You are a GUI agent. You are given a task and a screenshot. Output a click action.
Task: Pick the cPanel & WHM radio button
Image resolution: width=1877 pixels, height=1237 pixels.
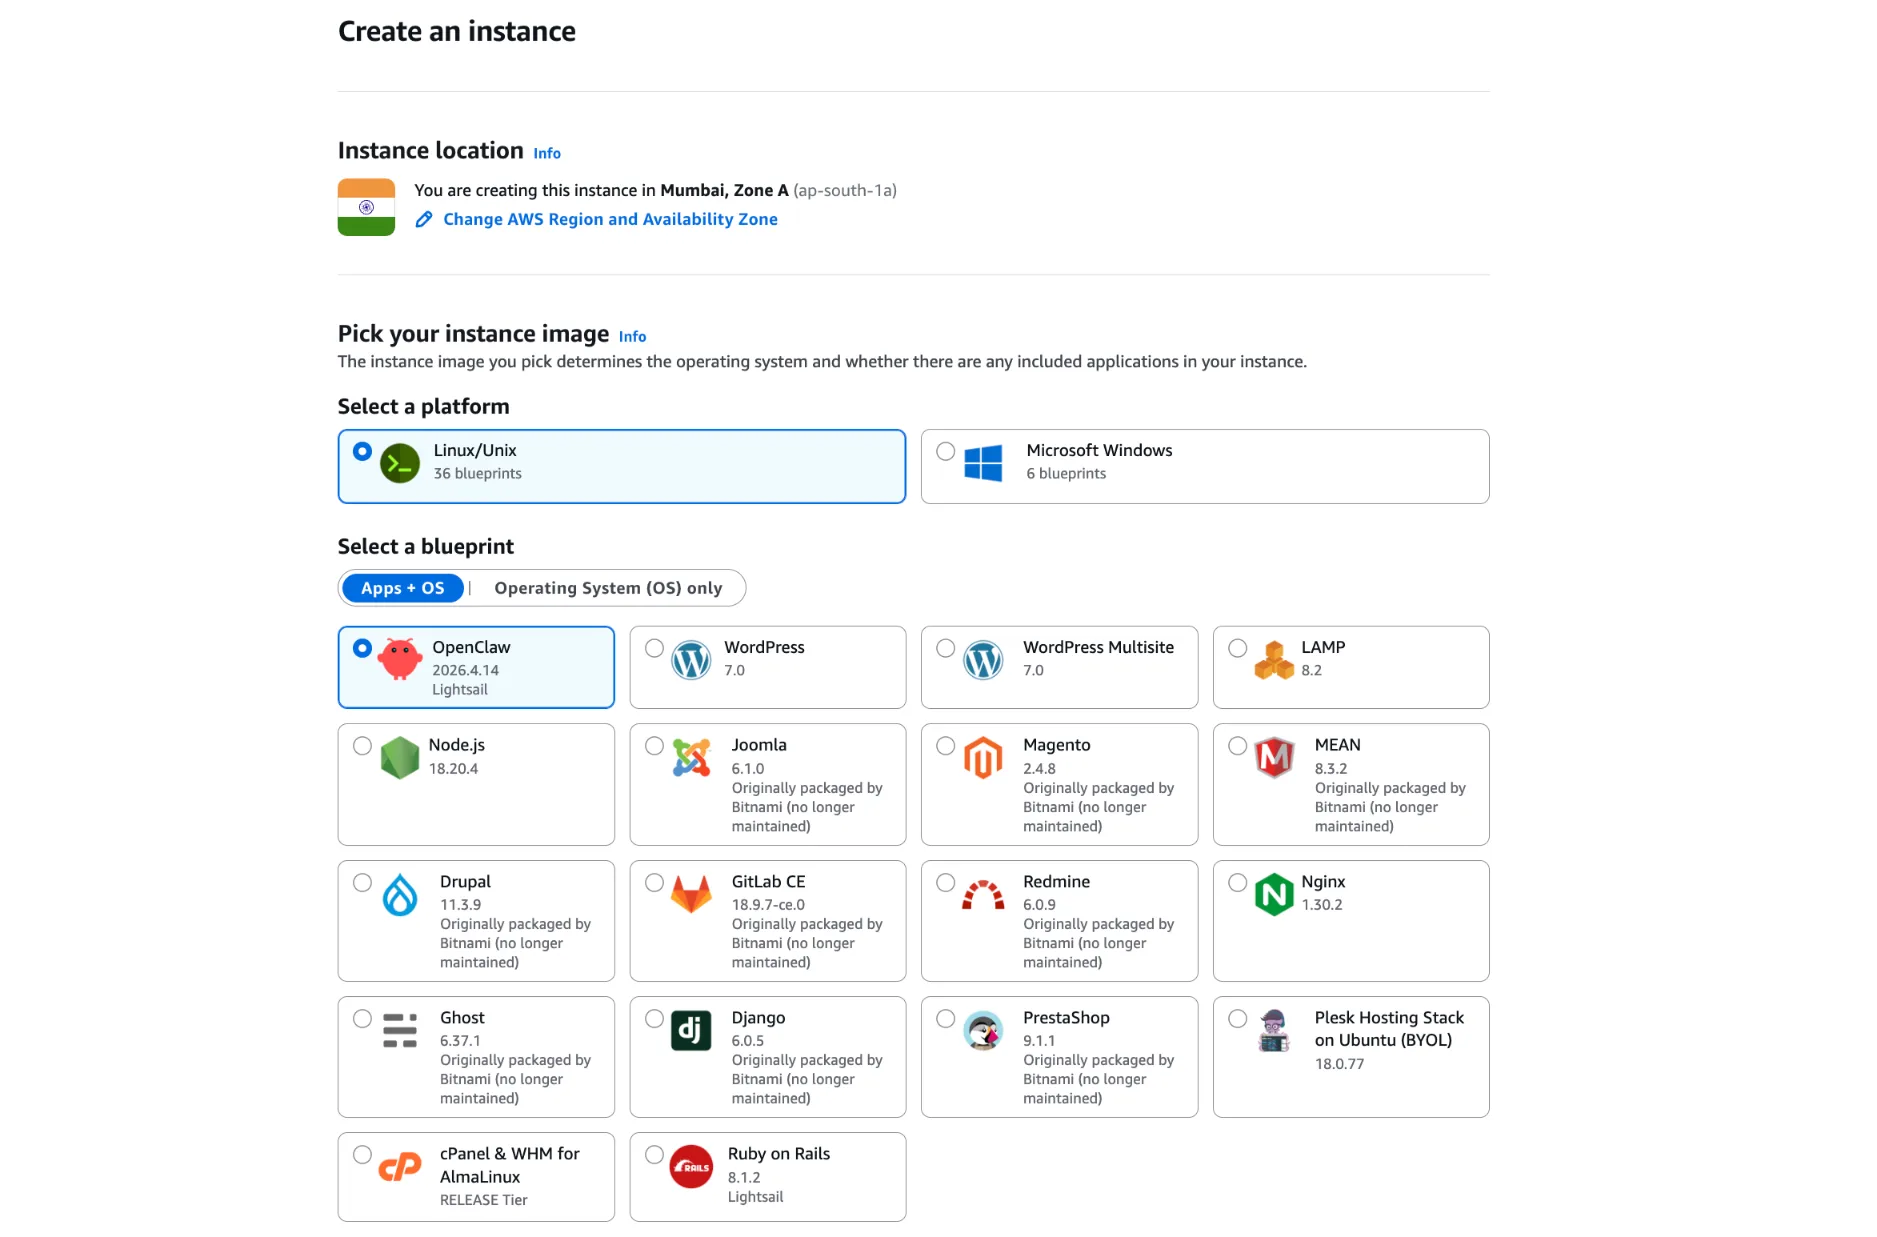(x=362, y=1154)
